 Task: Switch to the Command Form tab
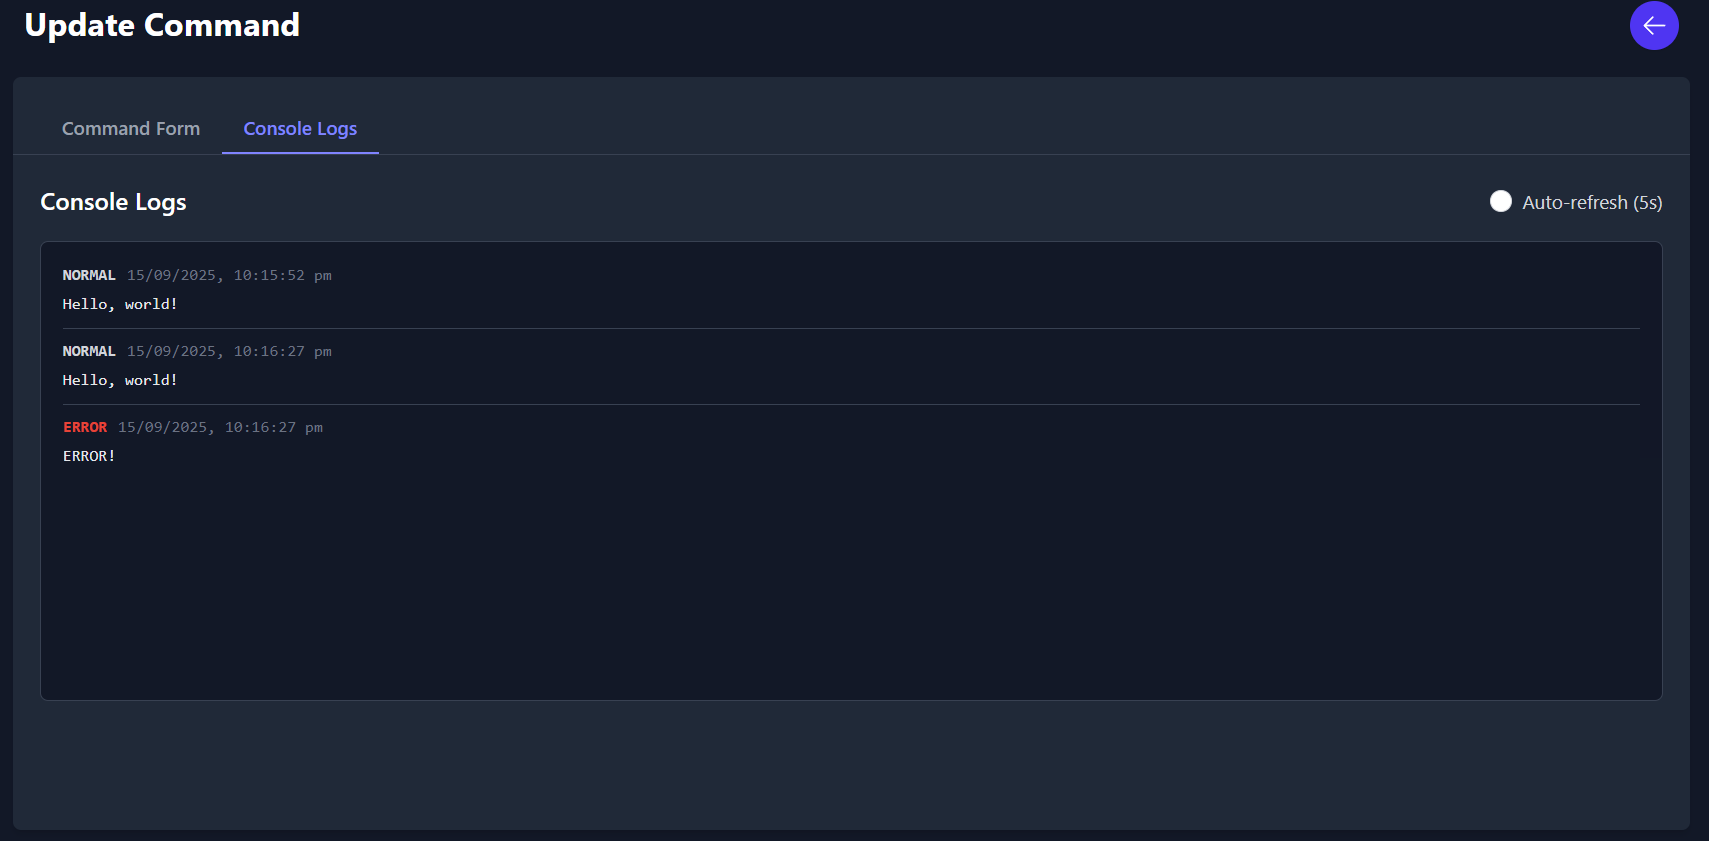130,128
